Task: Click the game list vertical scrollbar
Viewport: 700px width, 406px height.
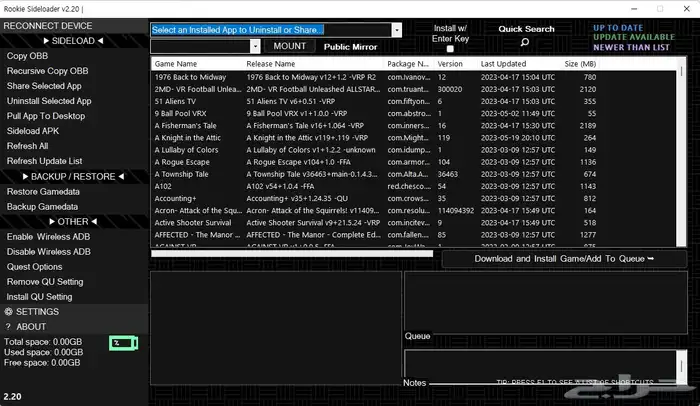Action: click(681, 152)
